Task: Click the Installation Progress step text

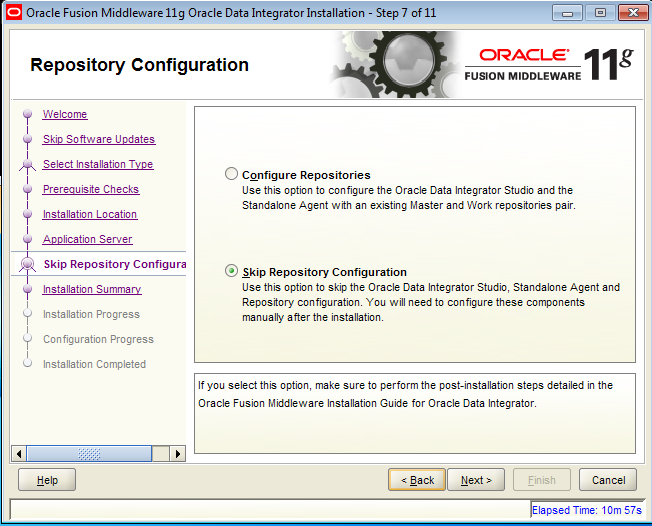Action: pyautogui.click(x=91, y=314)
